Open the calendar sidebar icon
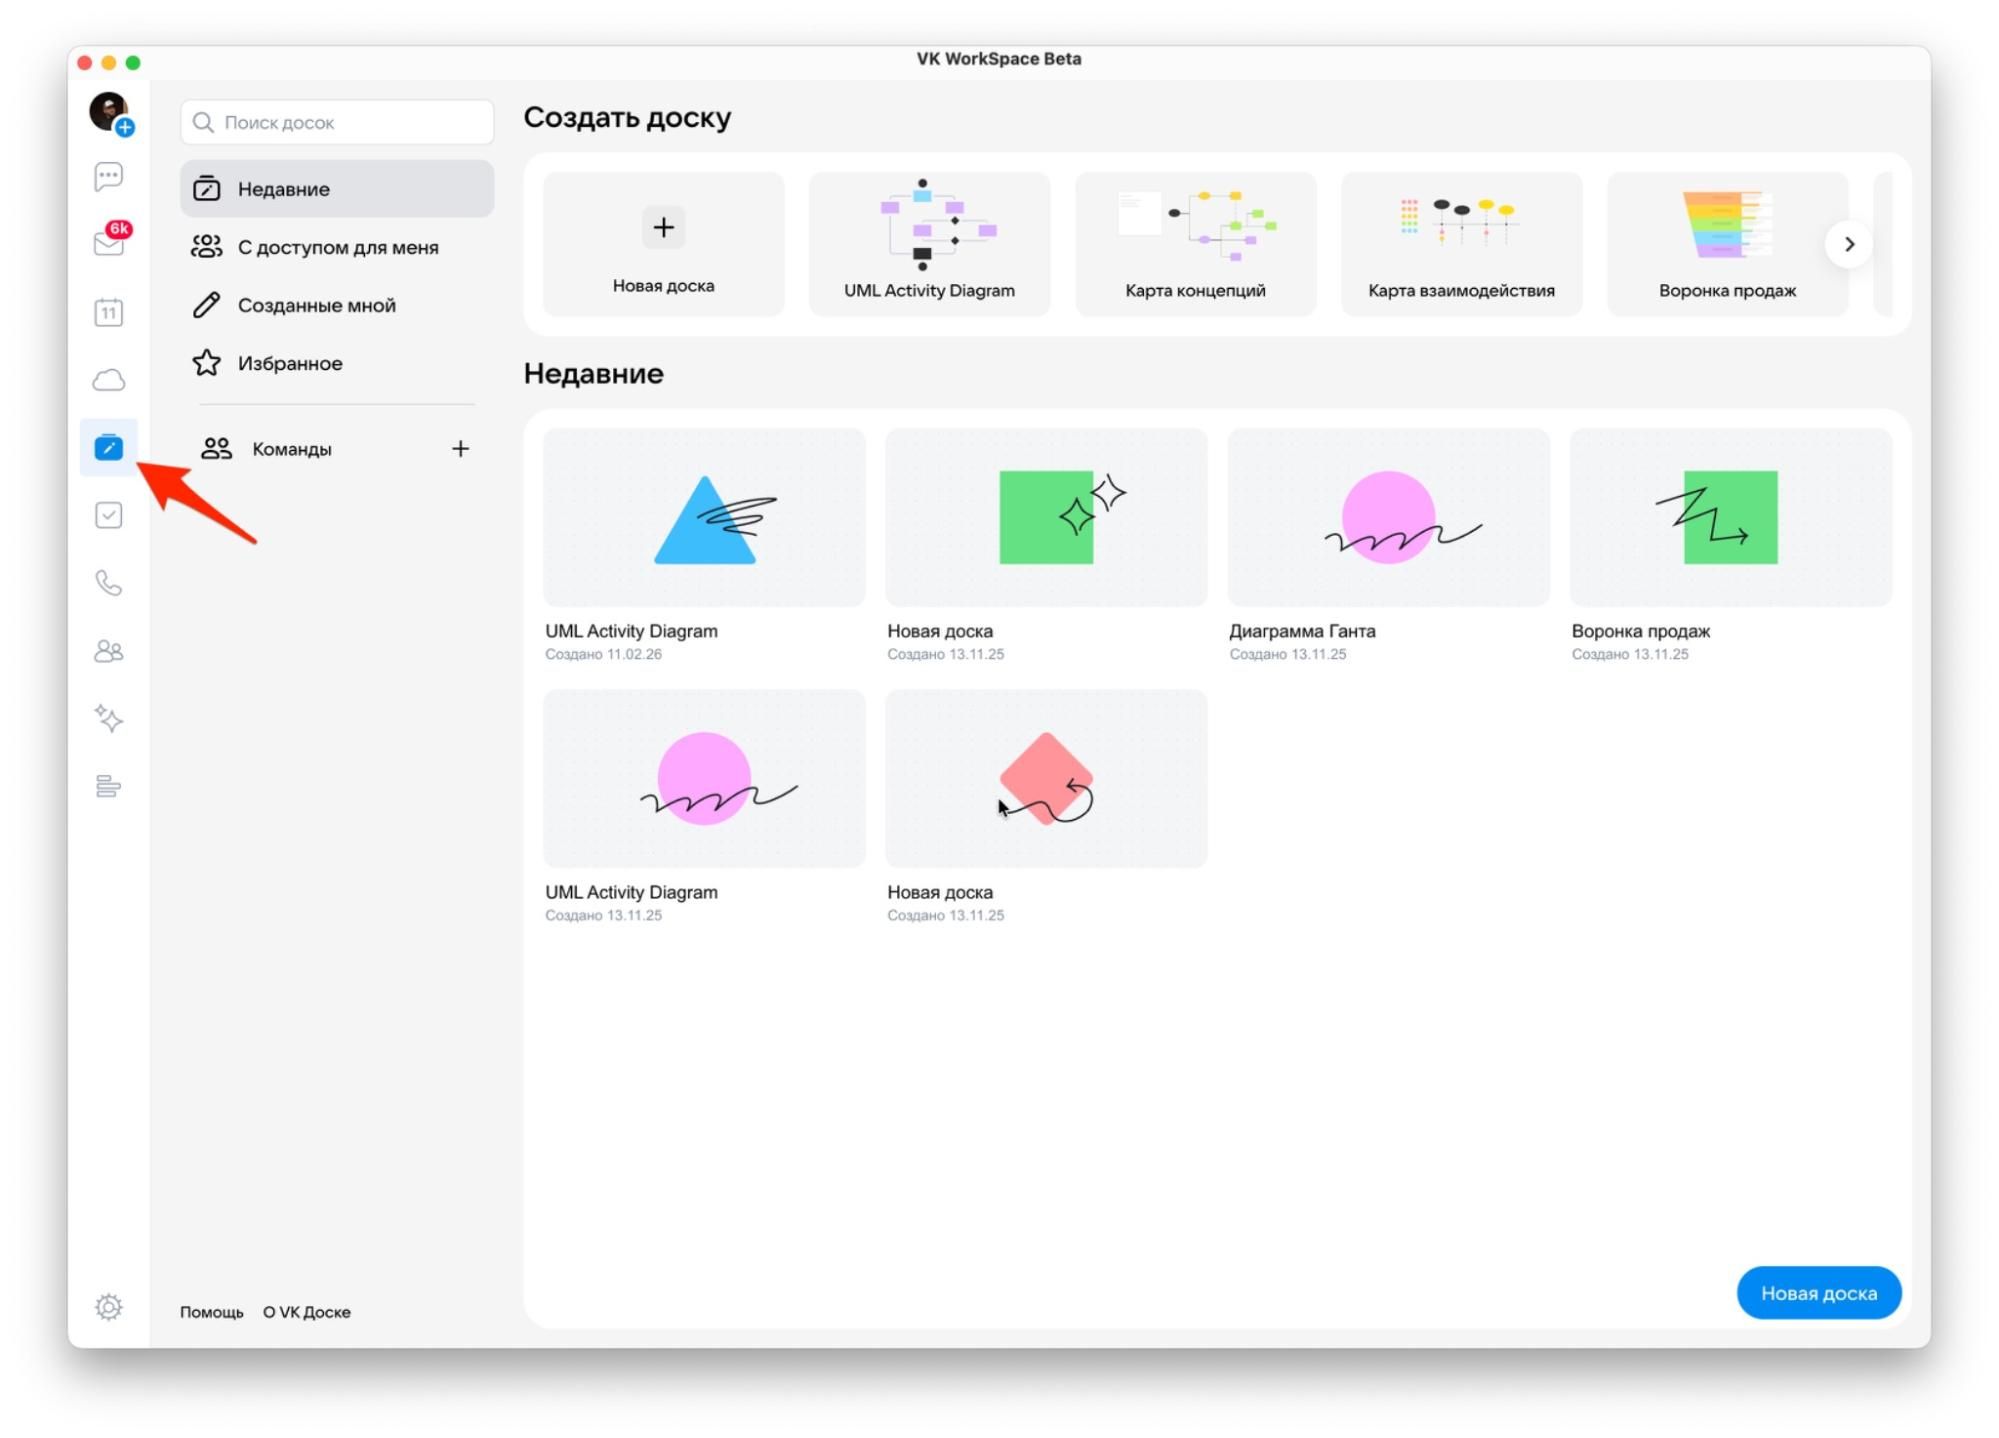 (x=108, y=312)
